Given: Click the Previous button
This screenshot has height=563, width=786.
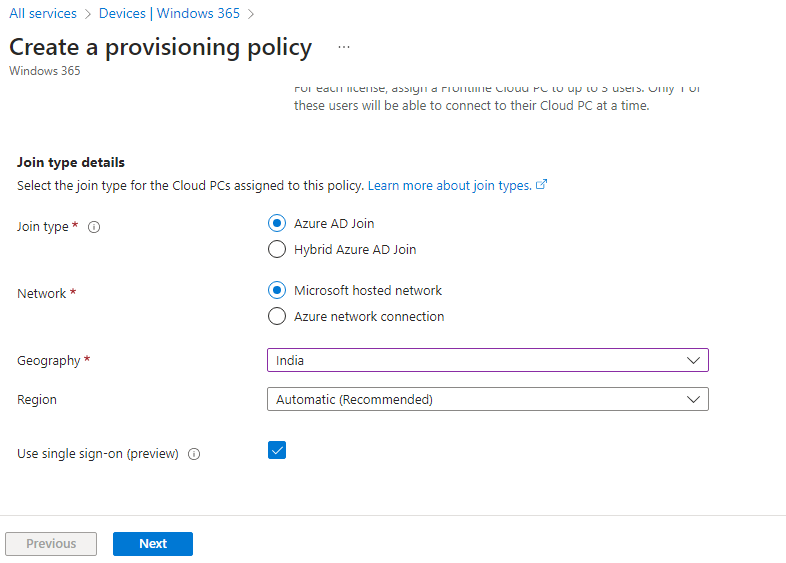Looking at the screenshot, I should coord(51,544).
